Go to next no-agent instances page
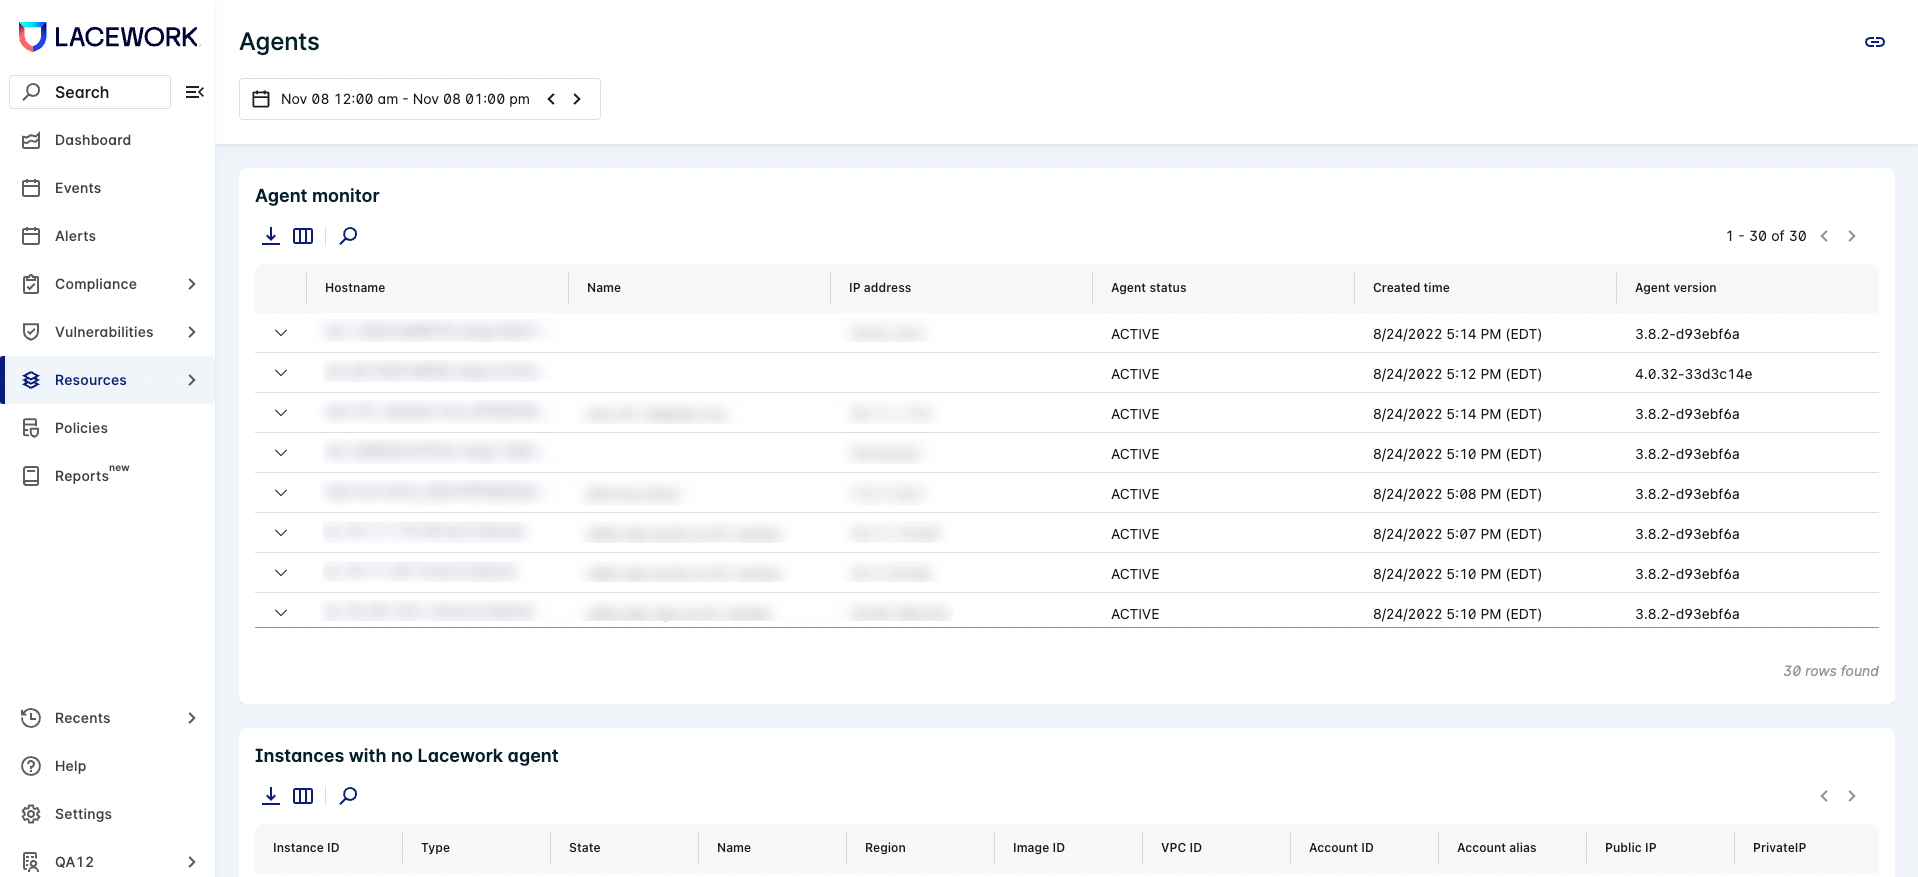 click(x=1852, y=796)
